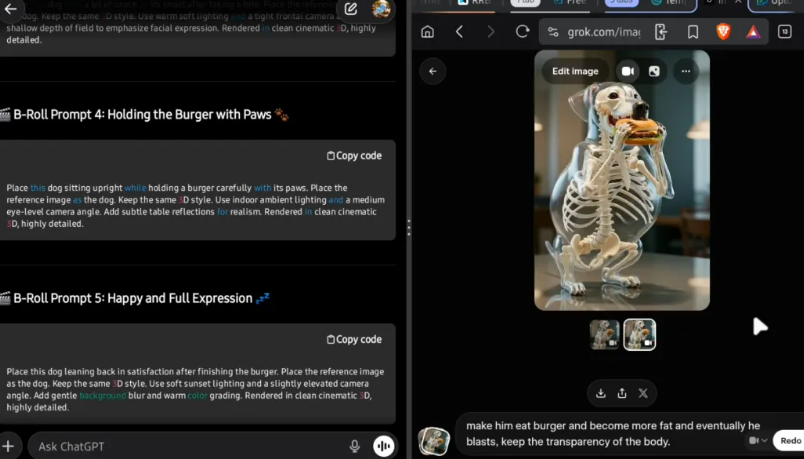
Task: Copy code for B-Roll Prompt 5
Action: [354, 340]
